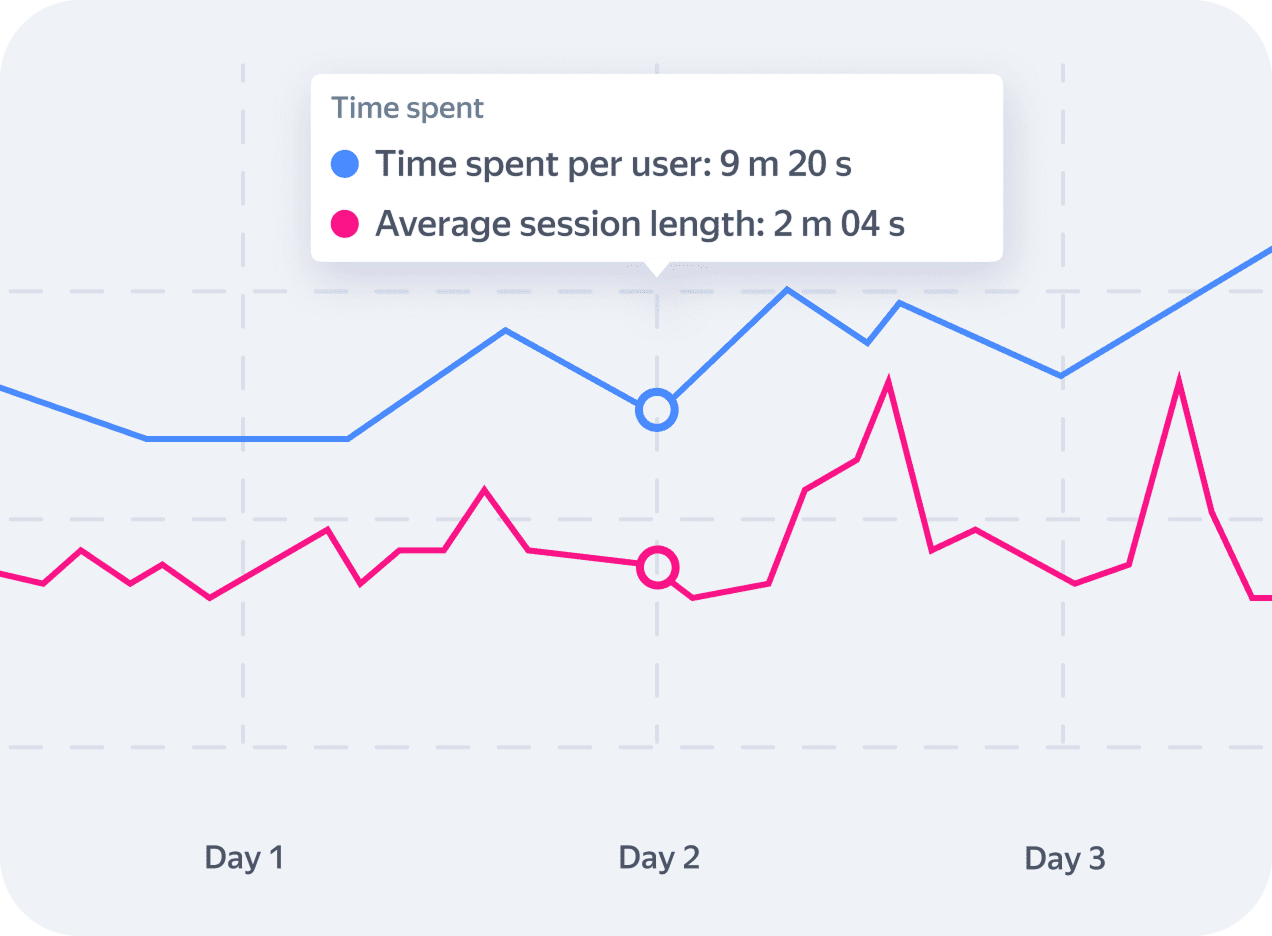Click the Day 1 axis label
The height and width of the screenshot is (936, 1272).
point(244,858)
